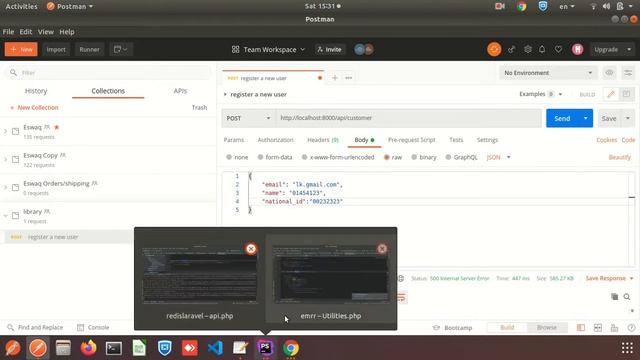Screen dimensions: 640x360
Task: Open Postman settings gear icon
Action: (528, 49)
